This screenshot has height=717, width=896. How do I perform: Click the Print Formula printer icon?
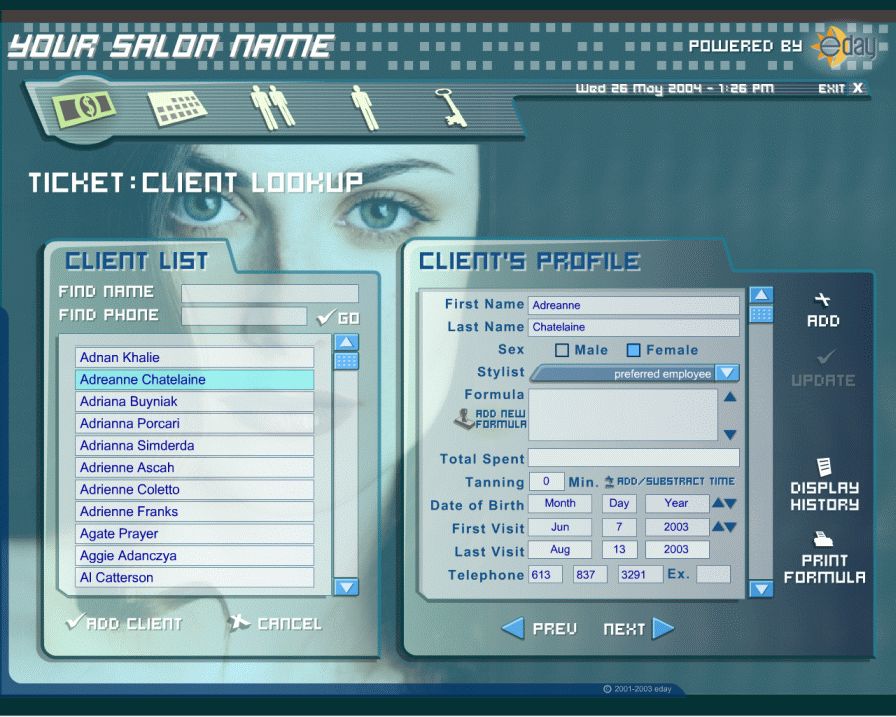824,539
